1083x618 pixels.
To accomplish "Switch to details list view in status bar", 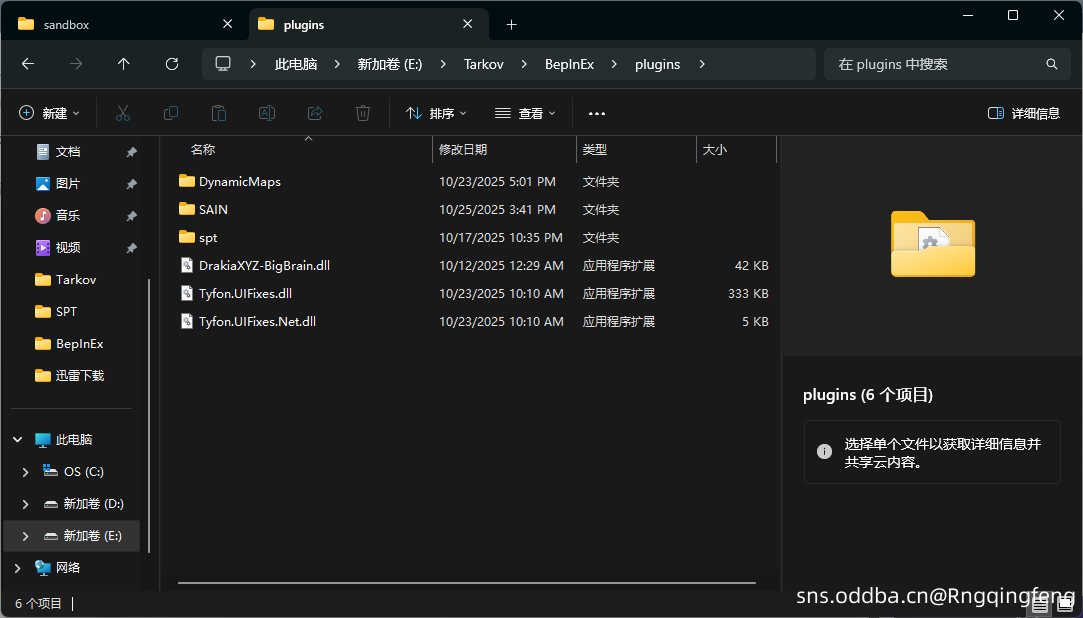I will coord(1041,604).
